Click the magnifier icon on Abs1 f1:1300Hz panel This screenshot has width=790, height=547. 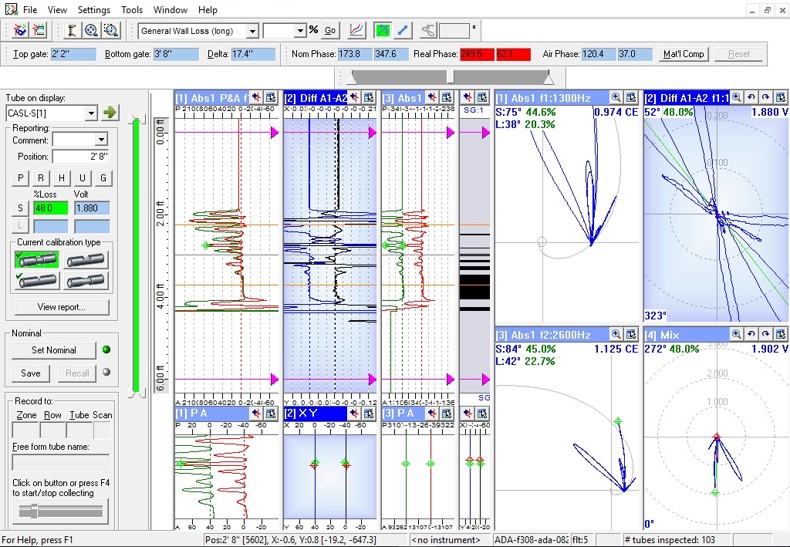(x=616, y=97)
